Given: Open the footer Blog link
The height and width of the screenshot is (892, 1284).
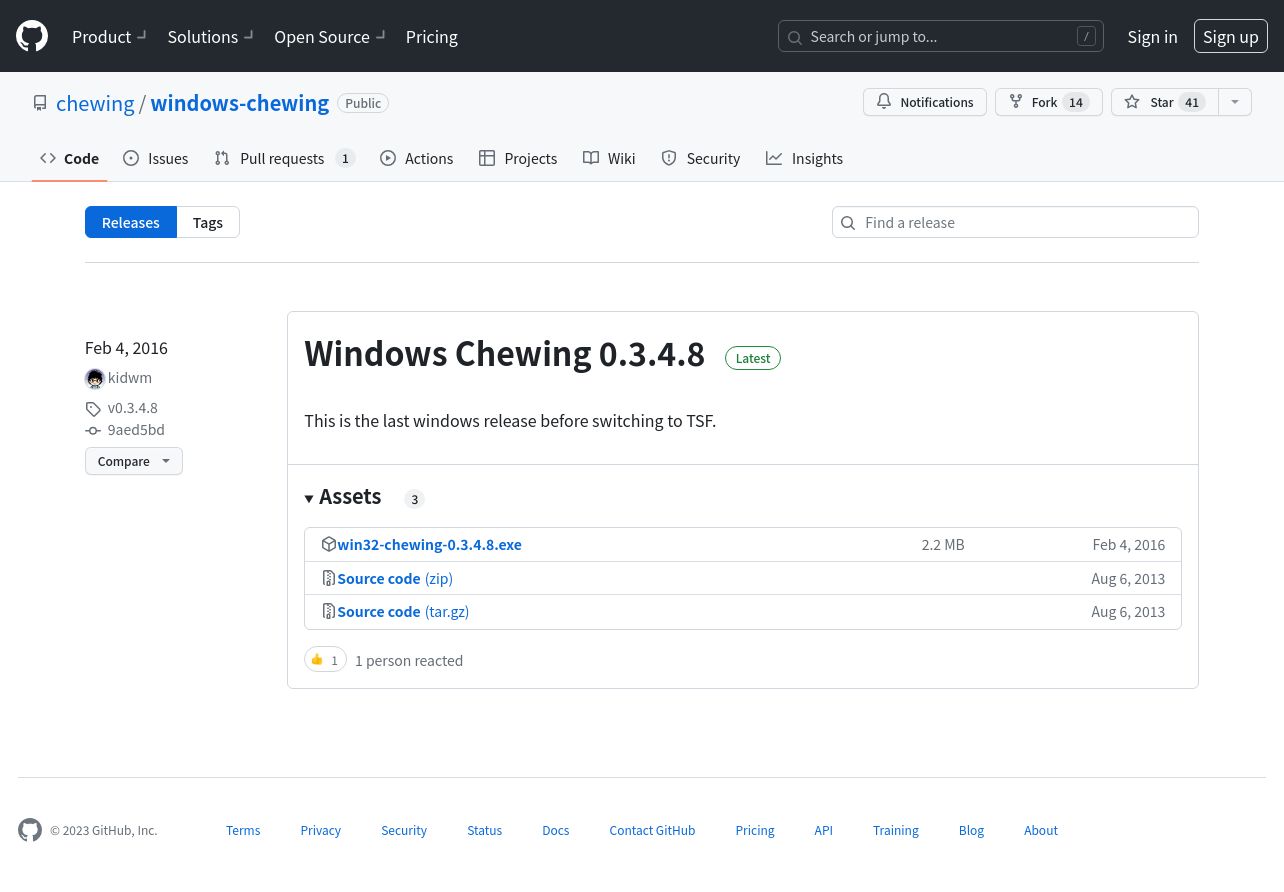Looking at the screenshot, I should tap(971, 830).
